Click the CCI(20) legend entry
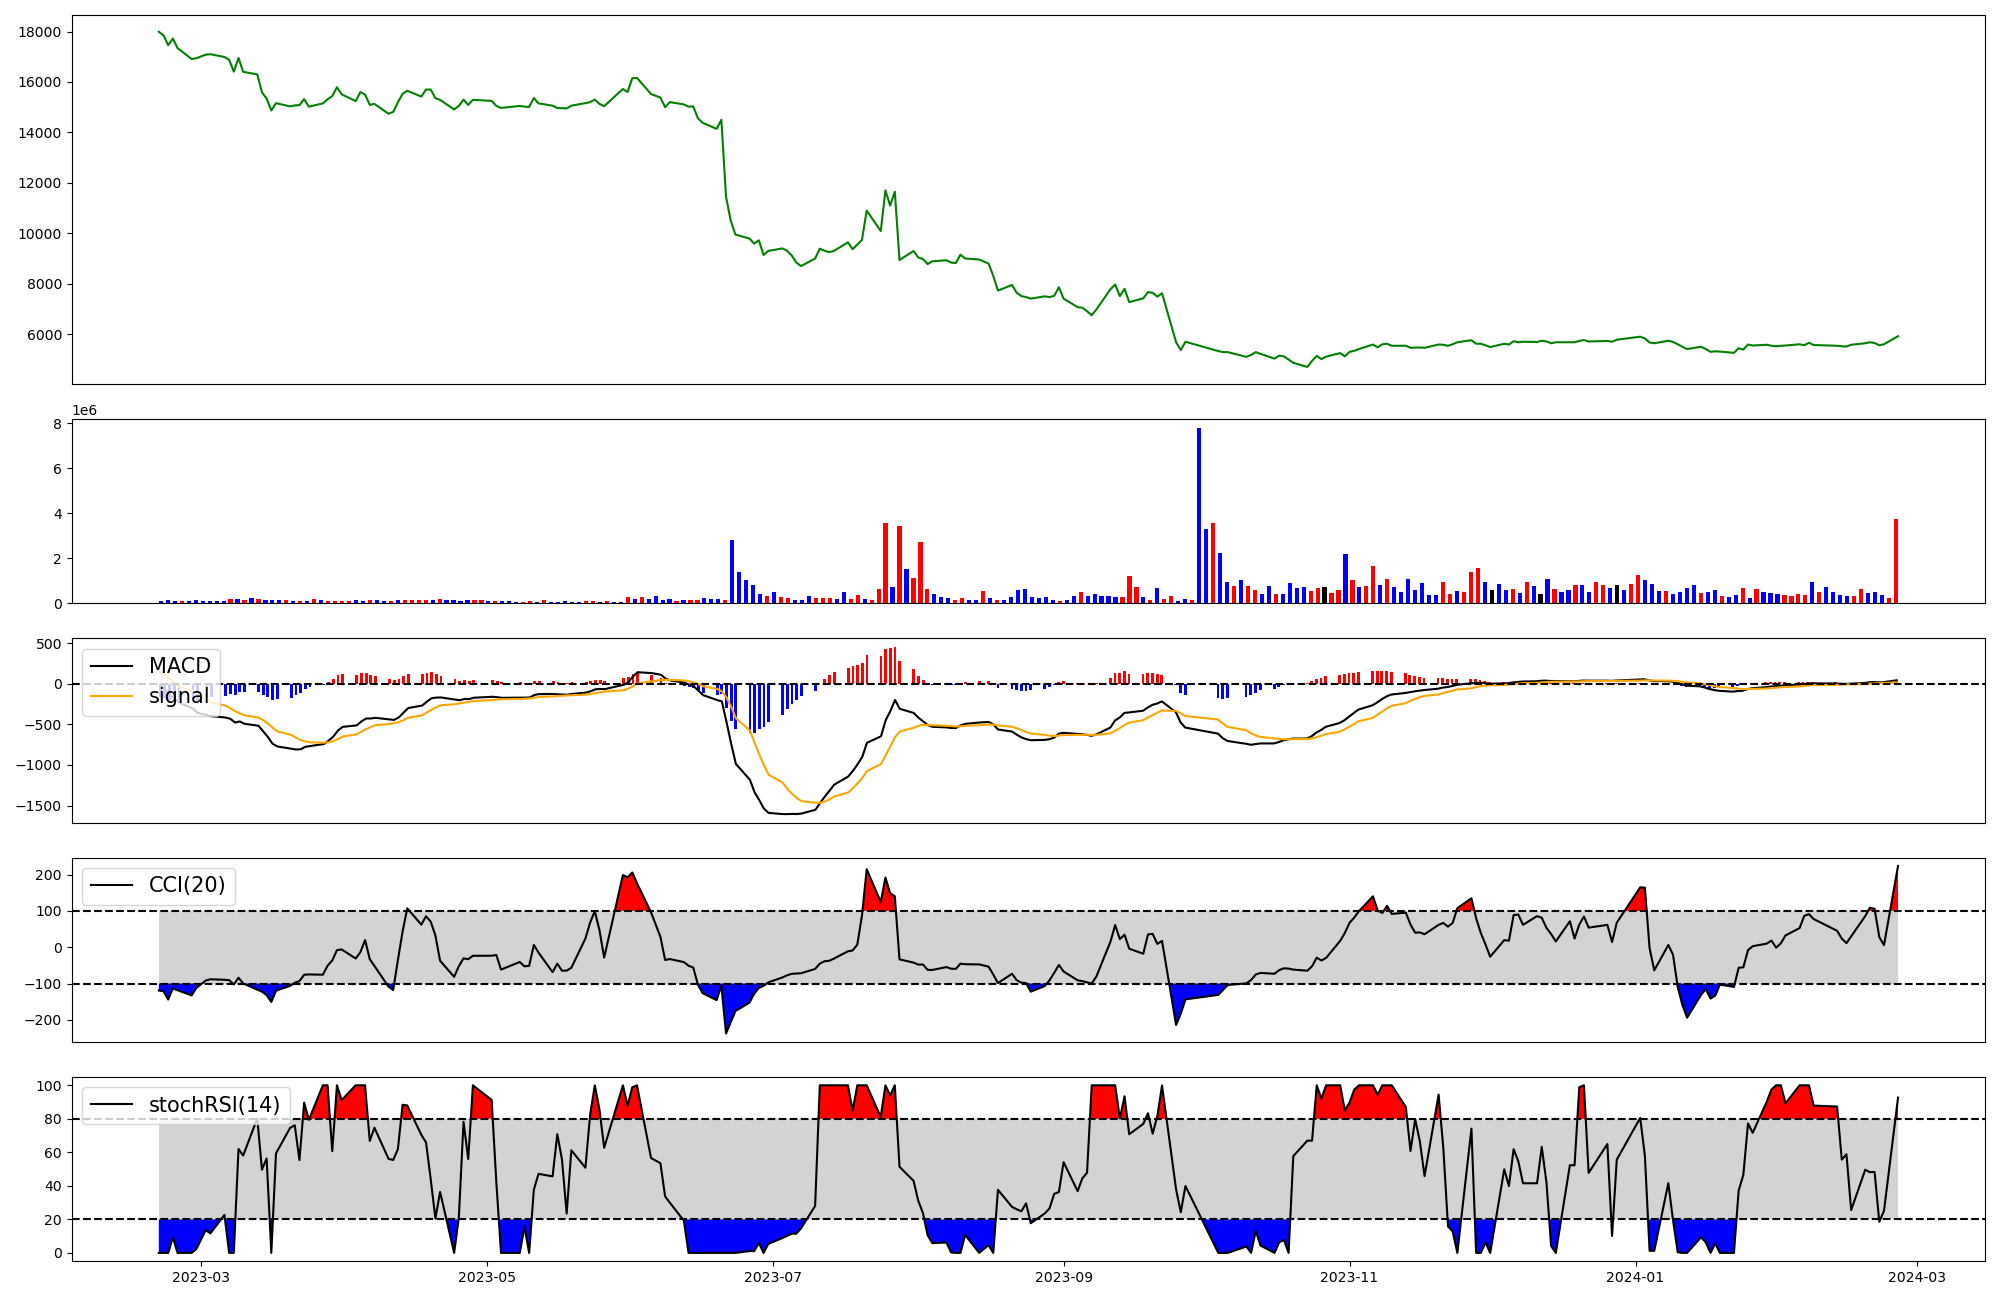The width and height of the screenshot is (2000, 1300). pyautogui.click(x=186, y=885)
